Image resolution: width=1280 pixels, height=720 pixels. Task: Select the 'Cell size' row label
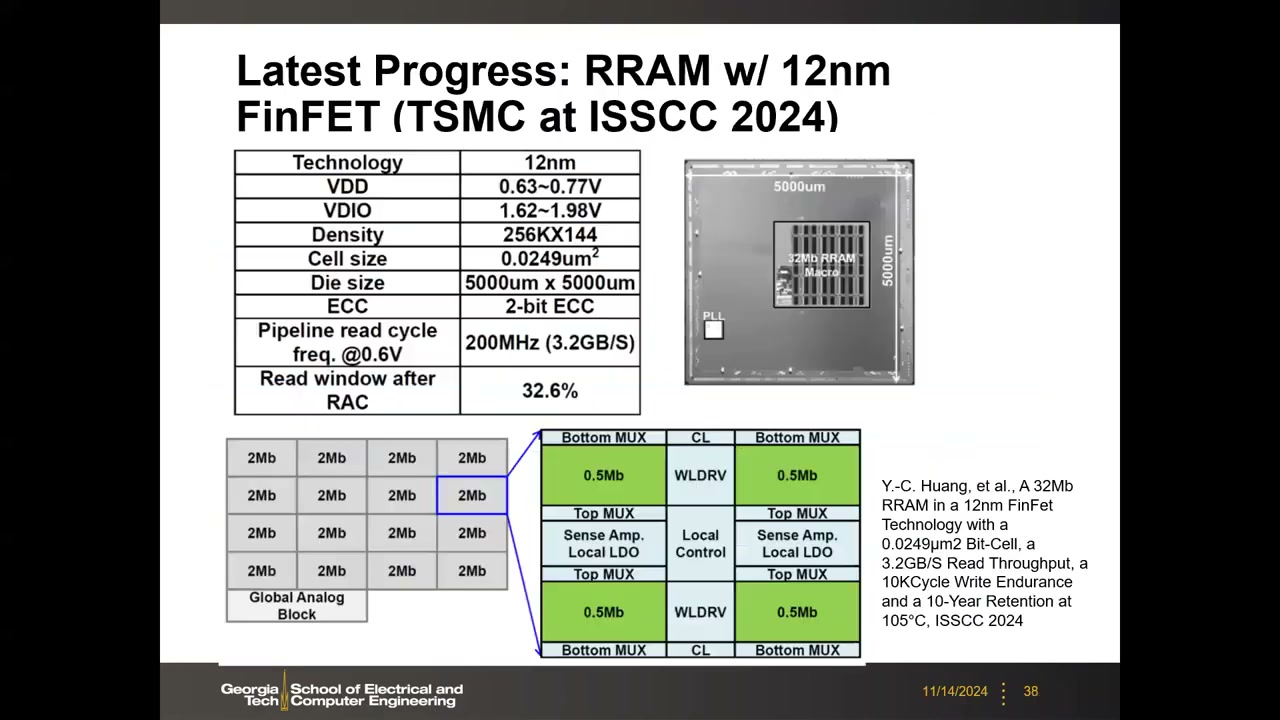(x=347, y=259)
